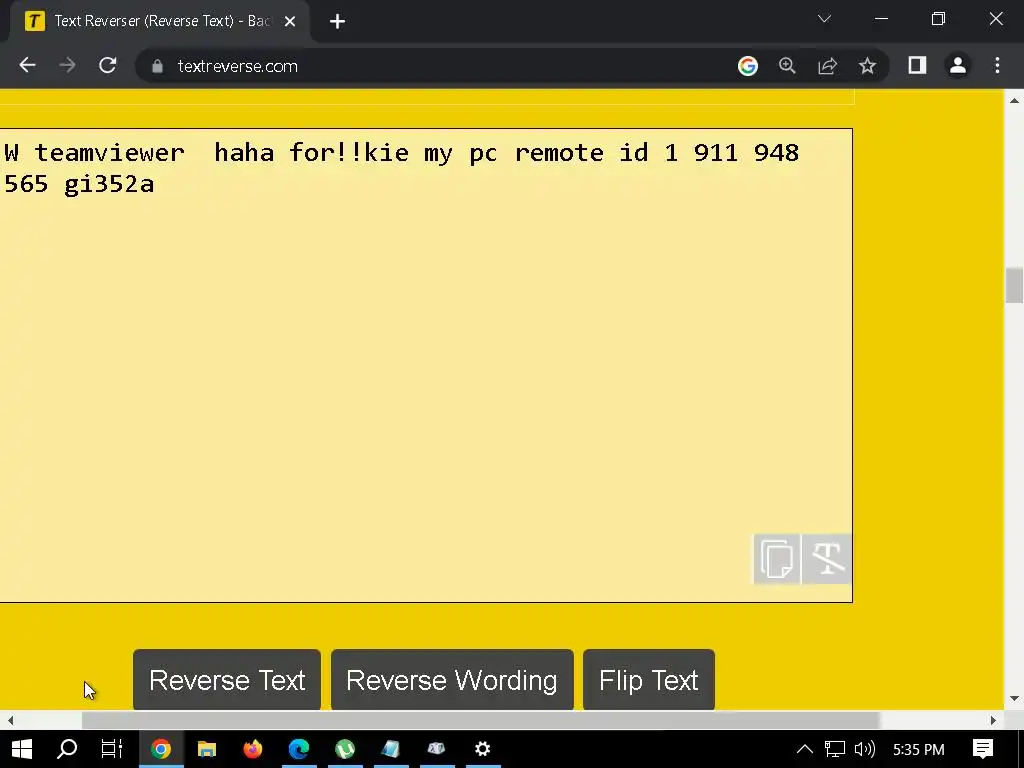The height and width of the screenshot is (768, 1024).
Task: Open the Google icon in the address bar
Action: (748, 65)
